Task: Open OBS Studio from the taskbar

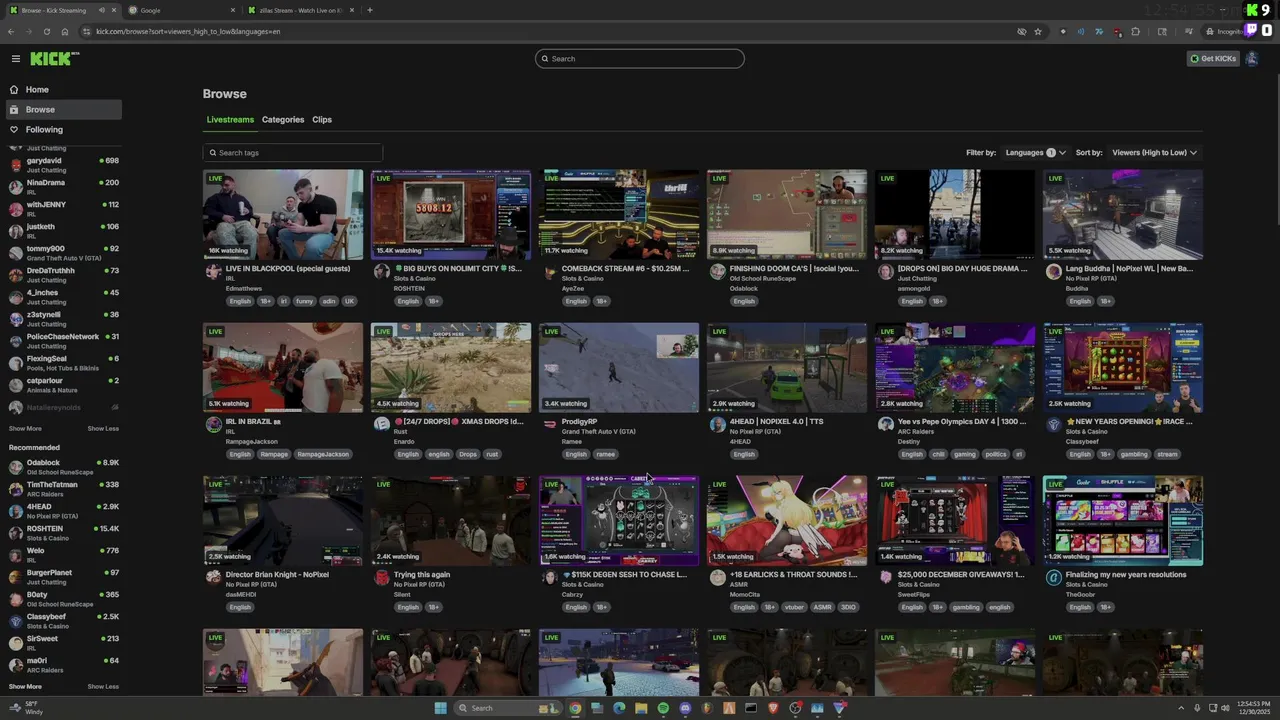Action: (795, 708)
